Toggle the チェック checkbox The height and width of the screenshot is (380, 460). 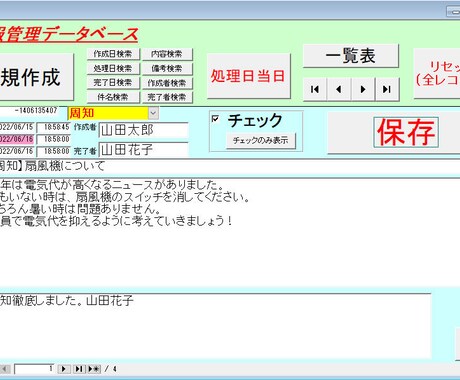click(x=215, y=119)
